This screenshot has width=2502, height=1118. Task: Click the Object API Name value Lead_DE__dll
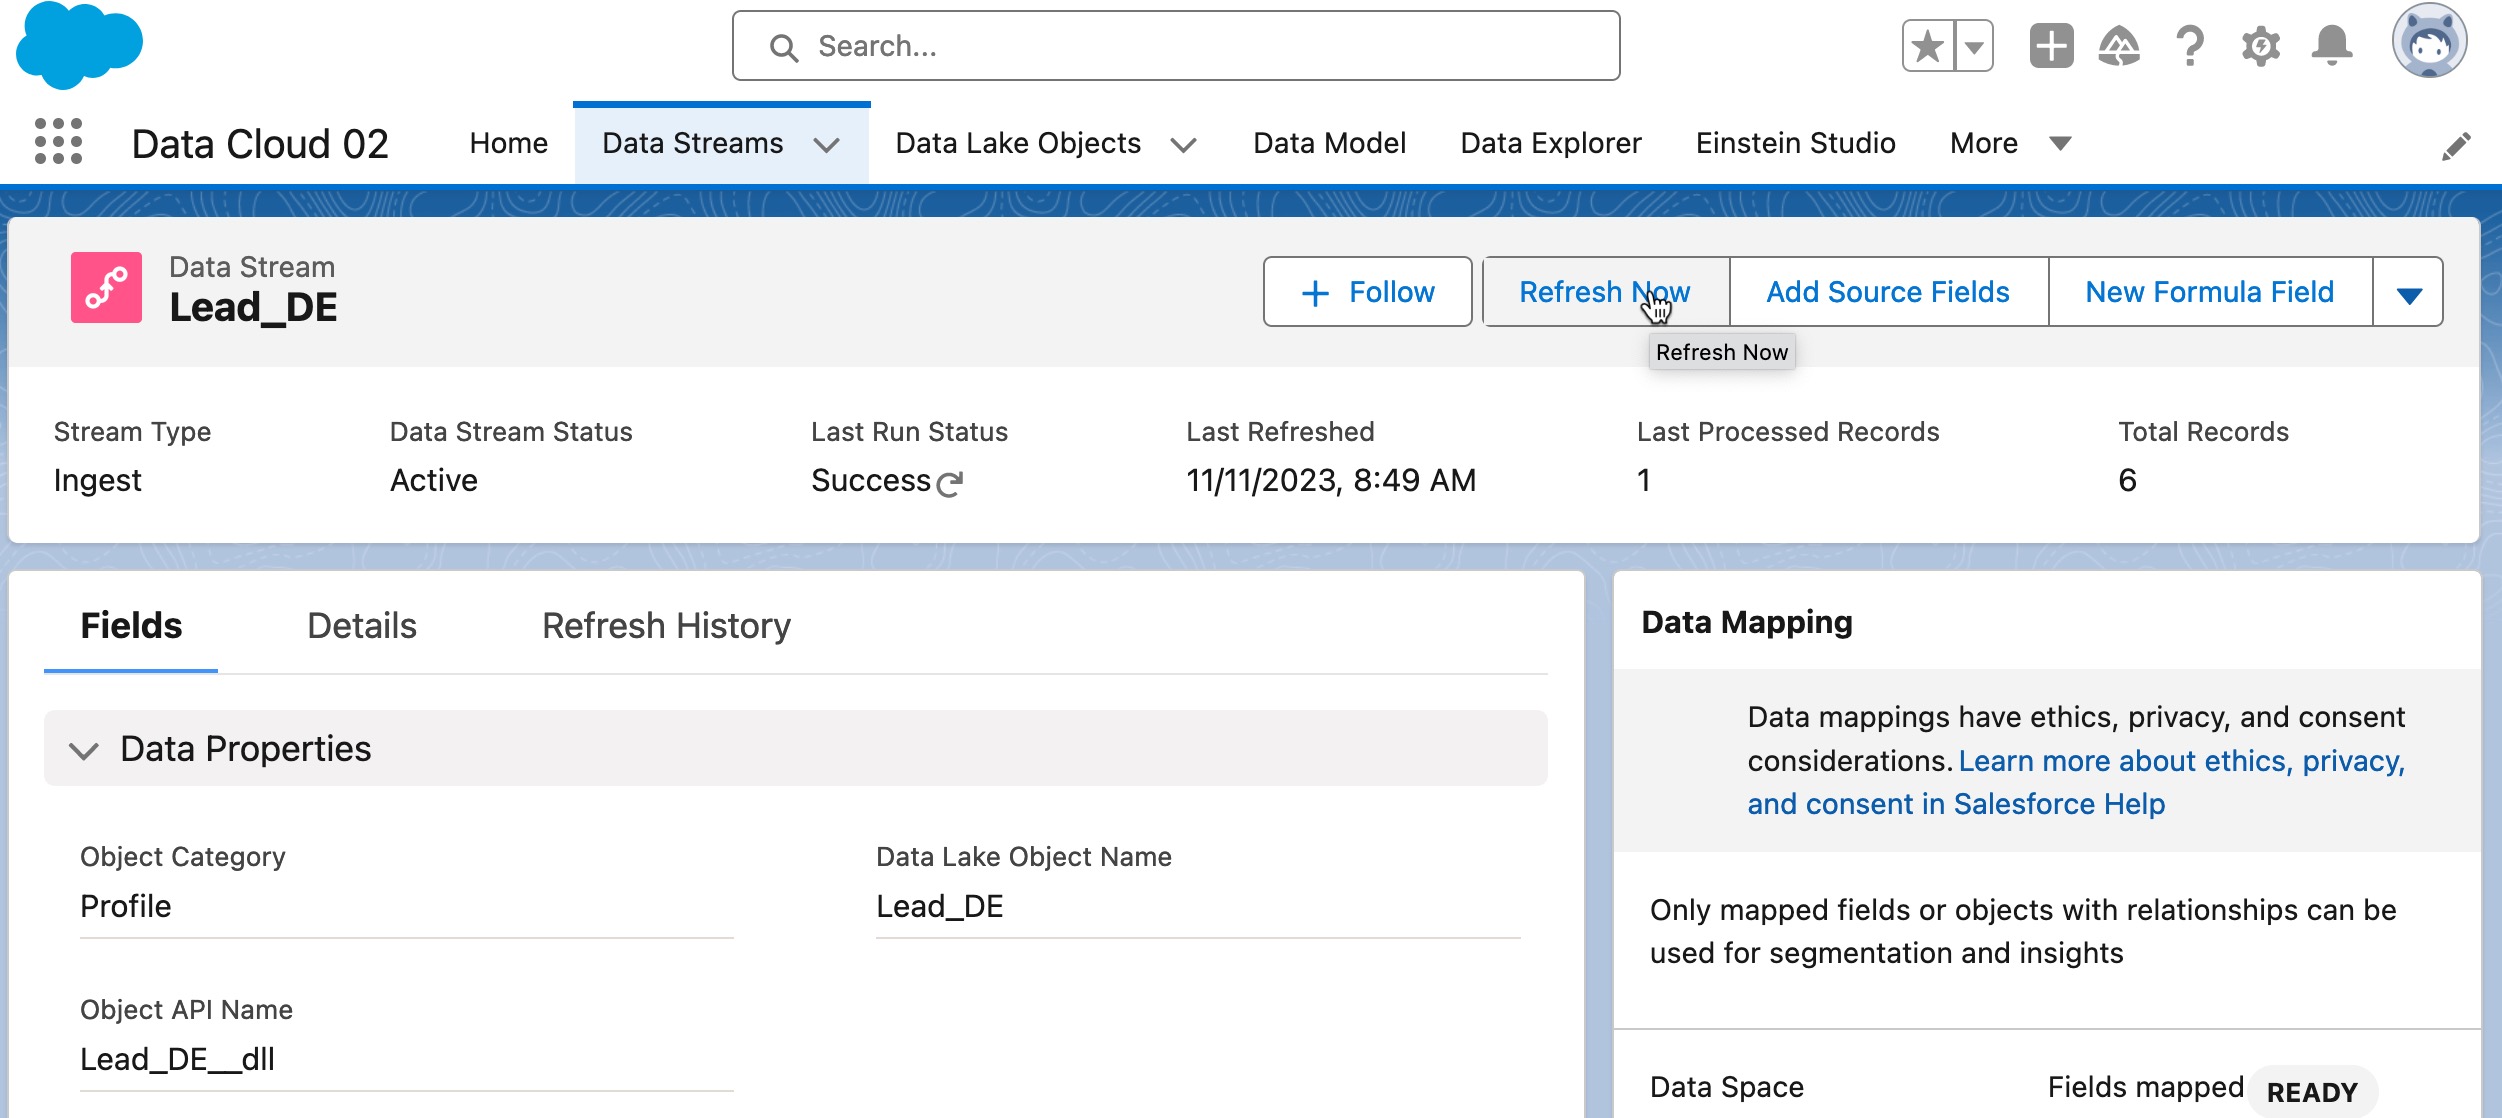(x=178, y=1060)
